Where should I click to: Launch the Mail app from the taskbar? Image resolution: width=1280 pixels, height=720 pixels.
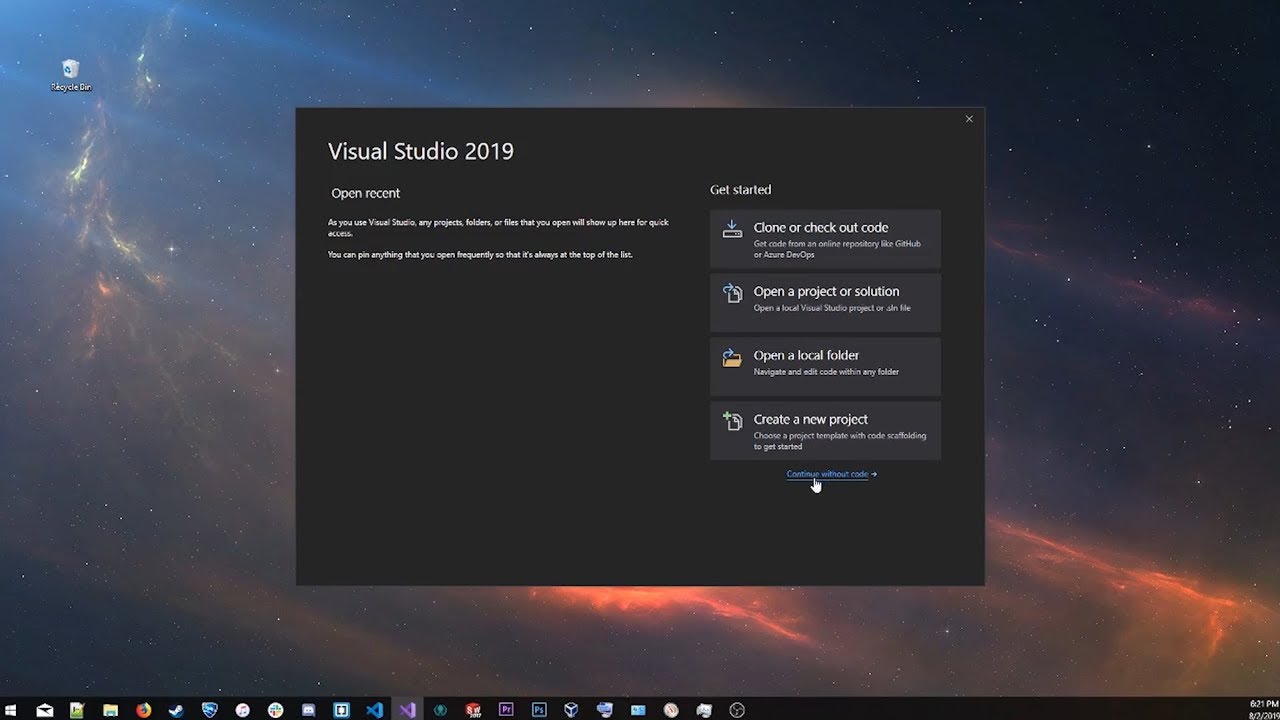44,710
